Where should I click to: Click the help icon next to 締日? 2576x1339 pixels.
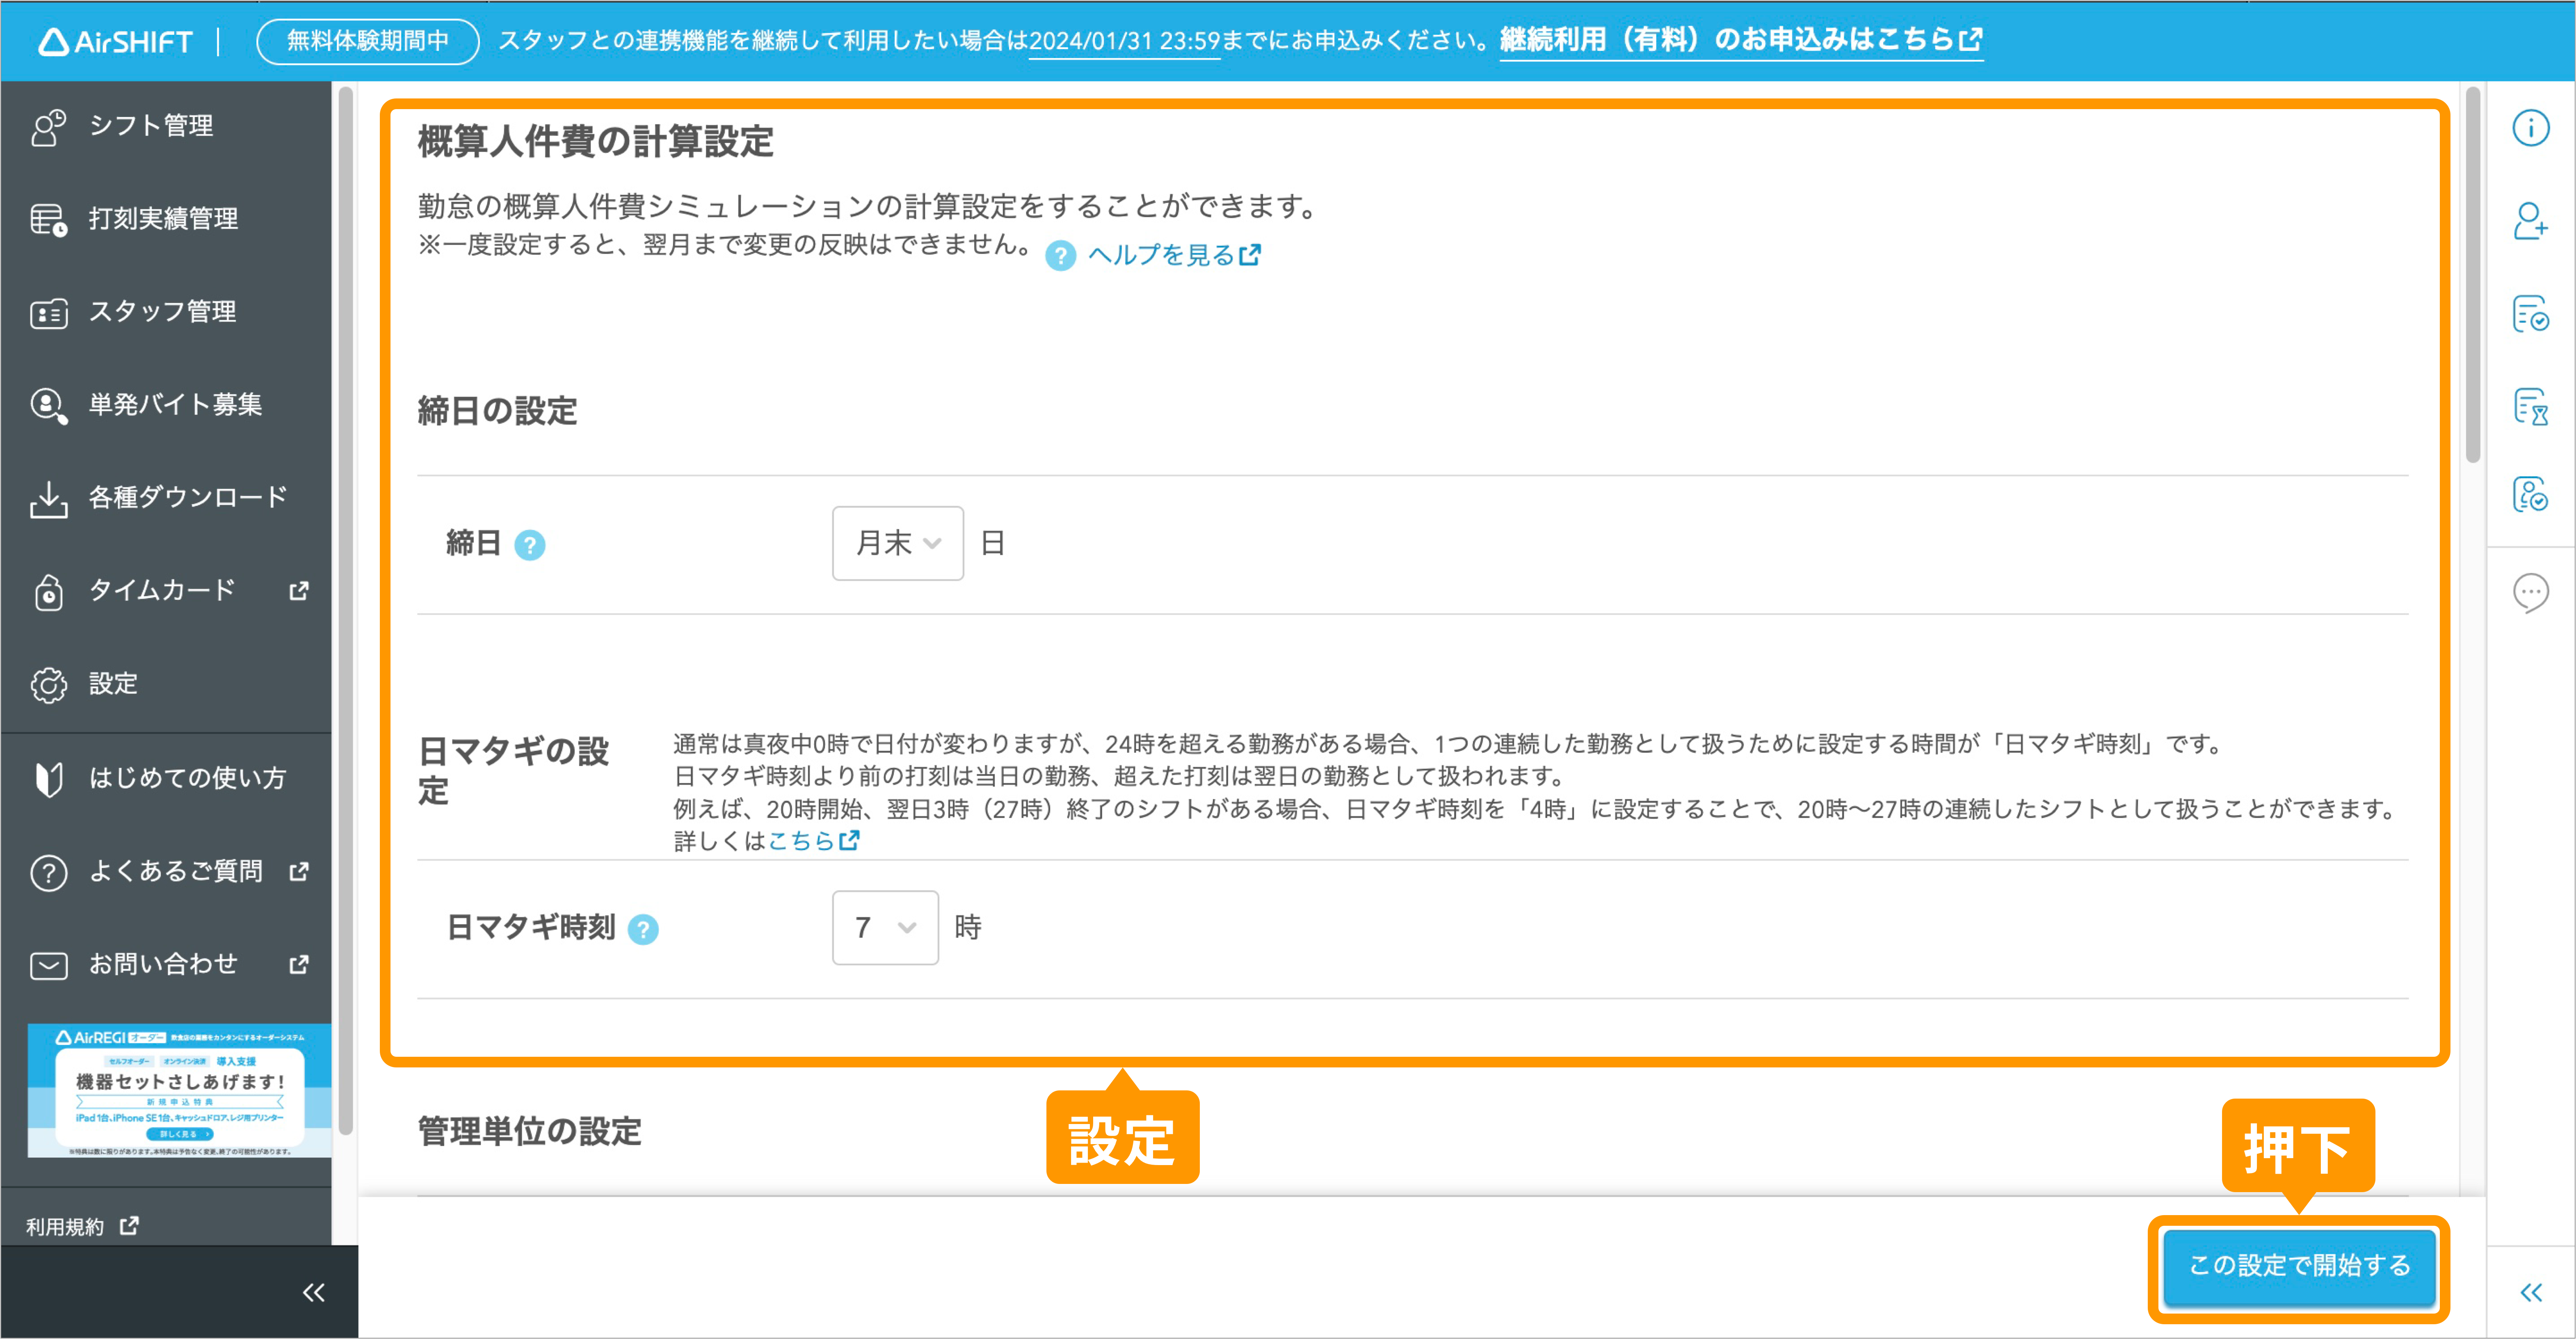coord(529,545)
